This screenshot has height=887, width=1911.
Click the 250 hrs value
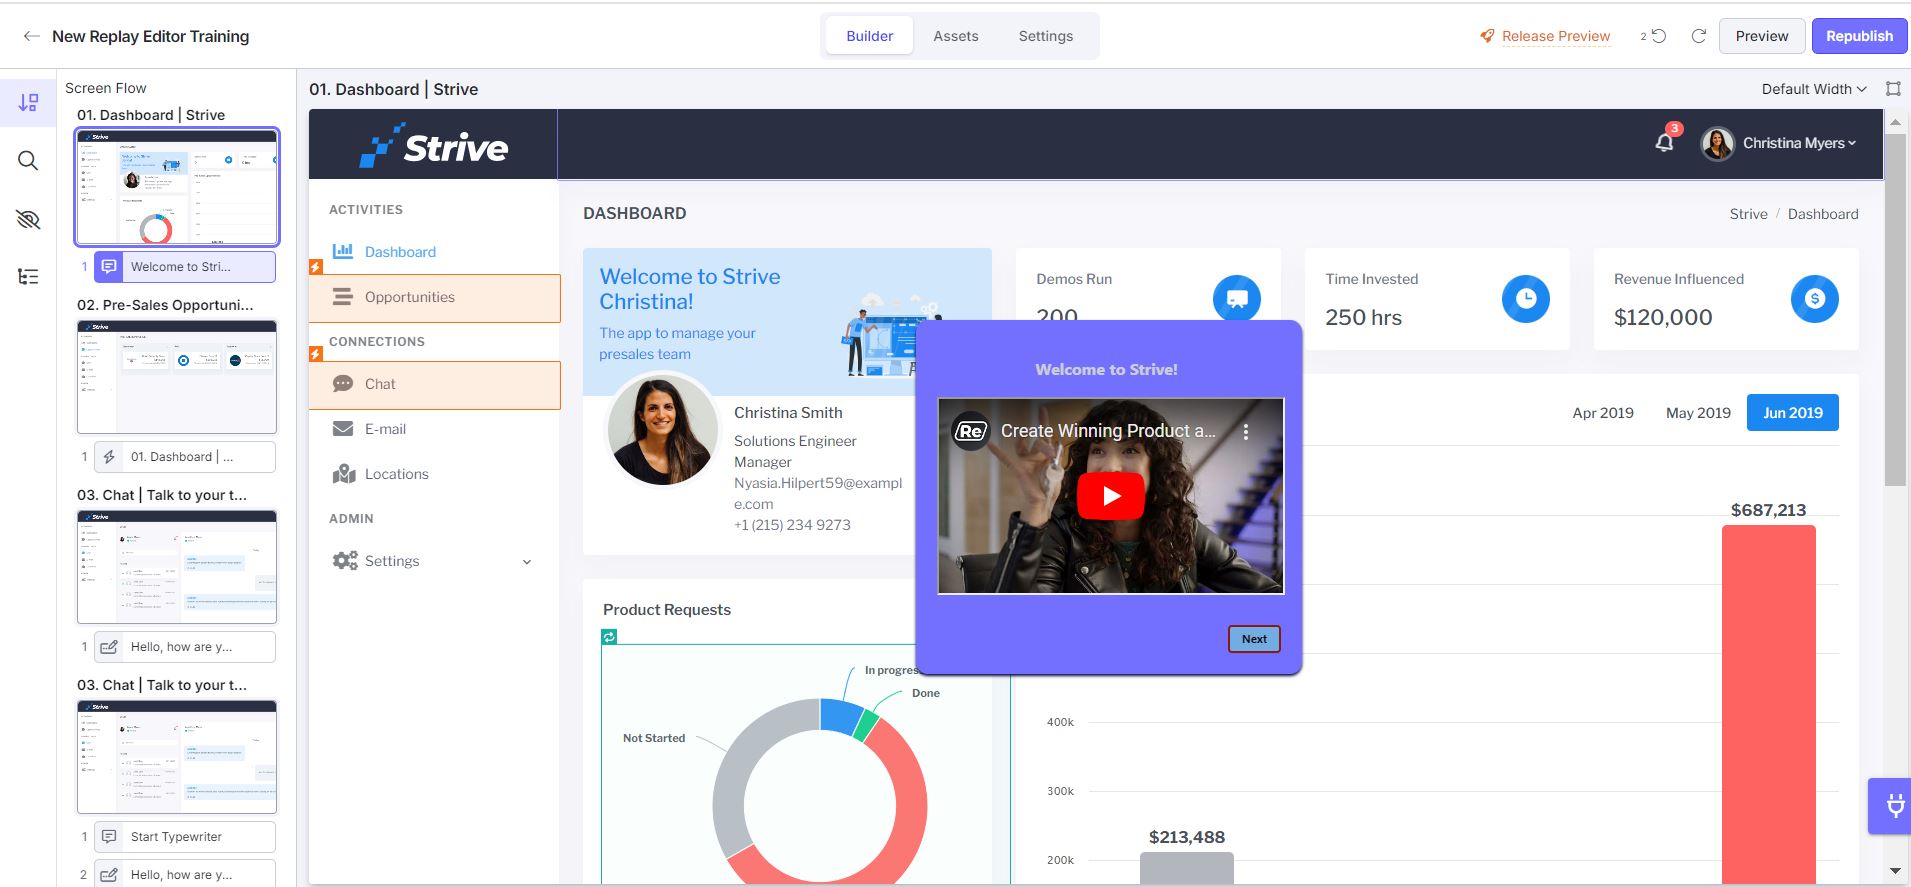click(x=1363, y=318)
